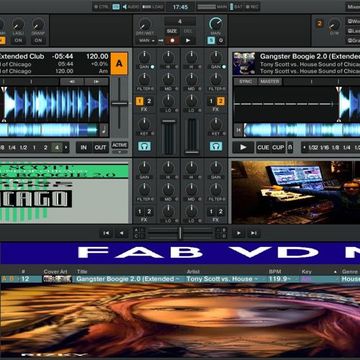Toggle the Q quantize button beside snap
The height and width of the screenshot is (360, 360).
click(x=221, y=41)
